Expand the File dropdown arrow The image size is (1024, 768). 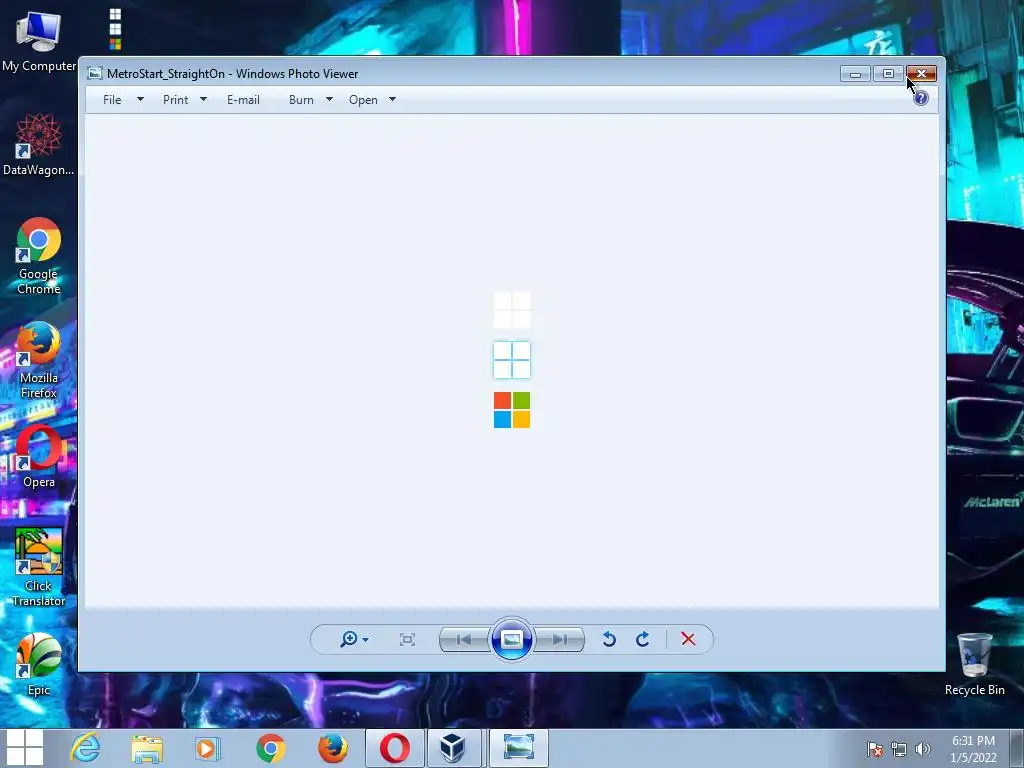(x=140, y=99)
